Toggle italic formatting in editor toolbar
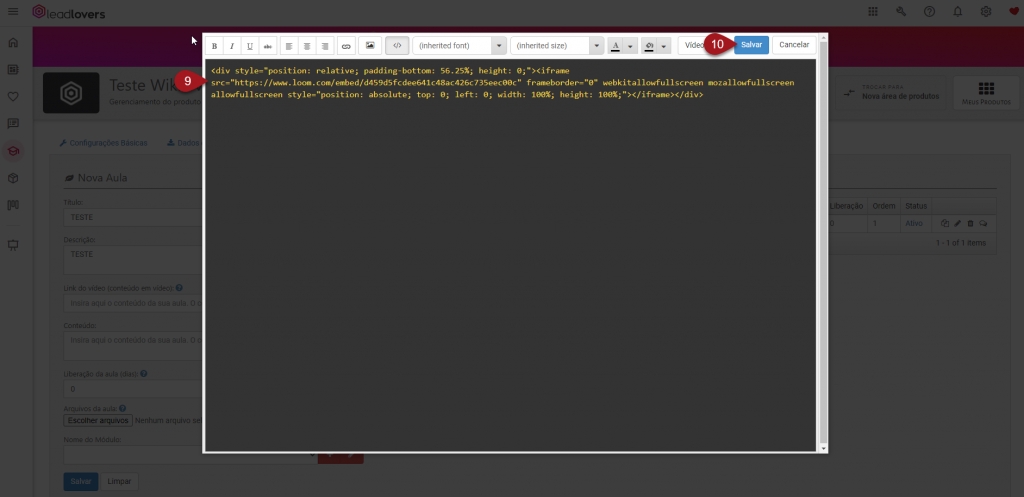Screen dimensions: 1024x497 click(x=231, y=46)
